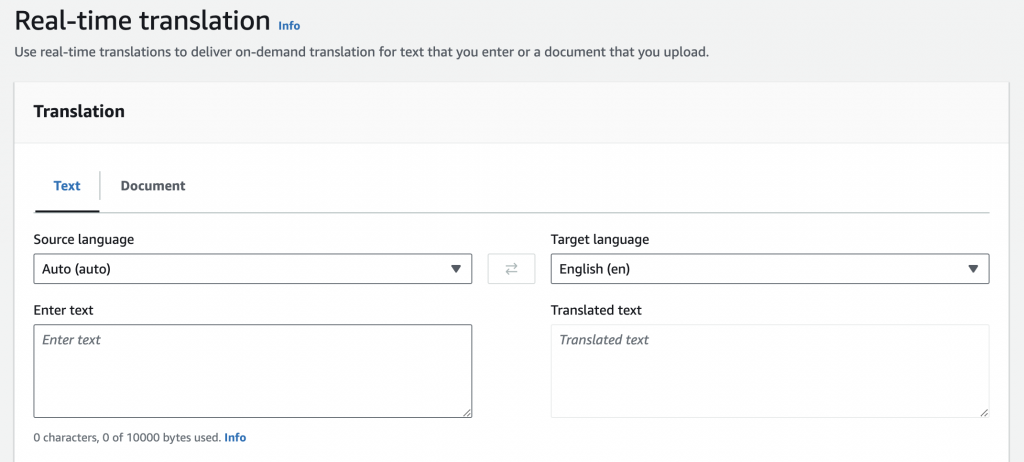The width and height of the screenshot is (1024, 462).
Task: Click the characters and bytes used counter
Action: [x=126, y=438]
